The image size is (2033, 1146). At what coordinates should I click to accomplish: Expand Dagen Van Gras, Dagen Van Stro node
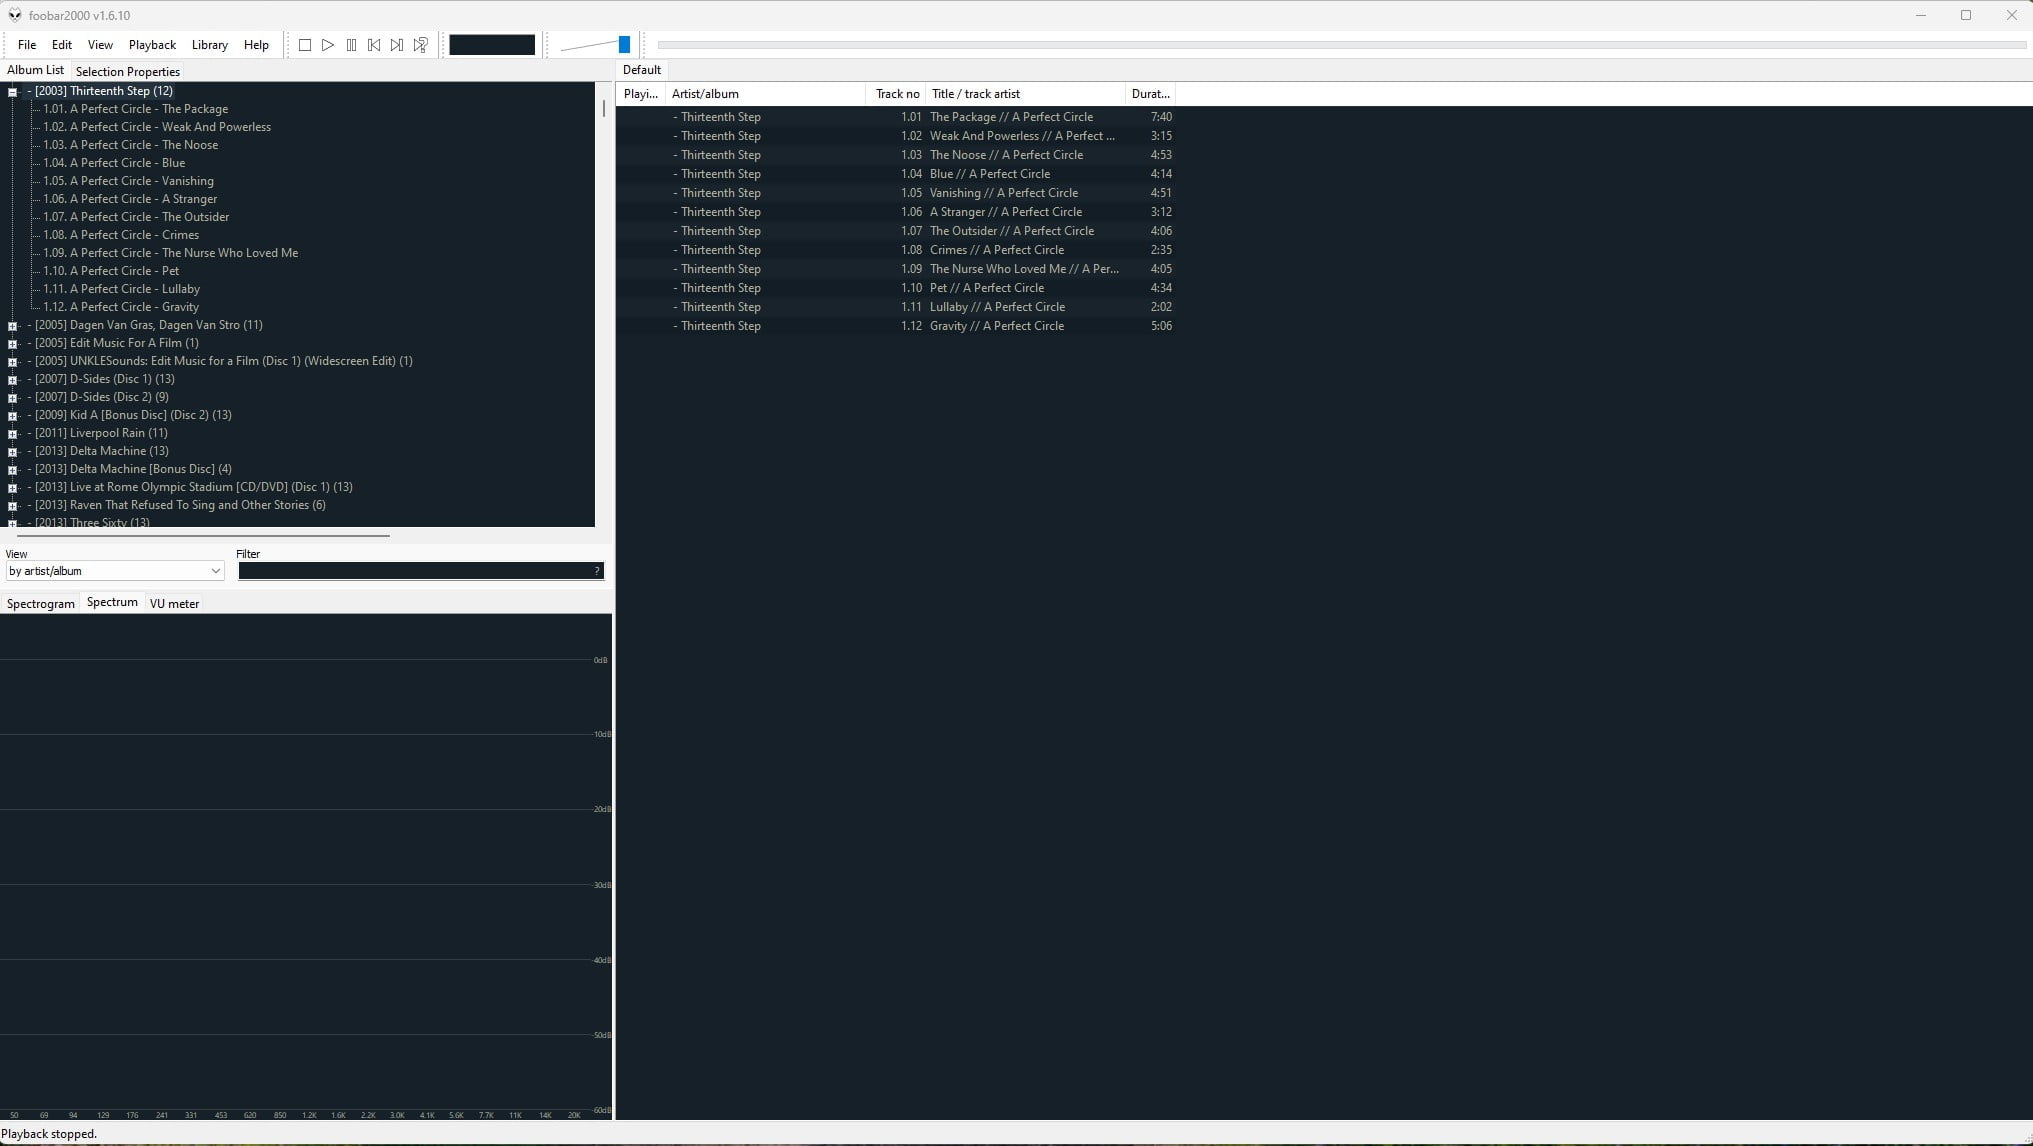point(13,326)
